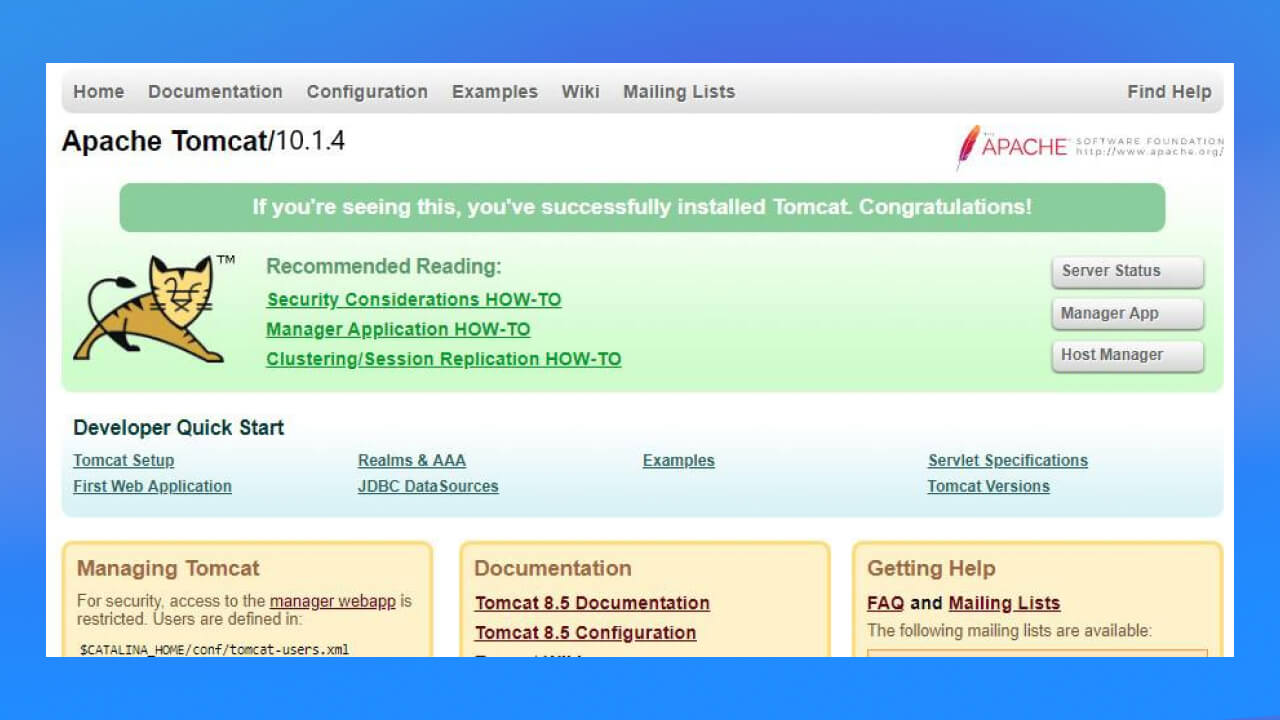1280x720 pixels.
Task: Follow the First Web Application link
Action: click(152, 487)
